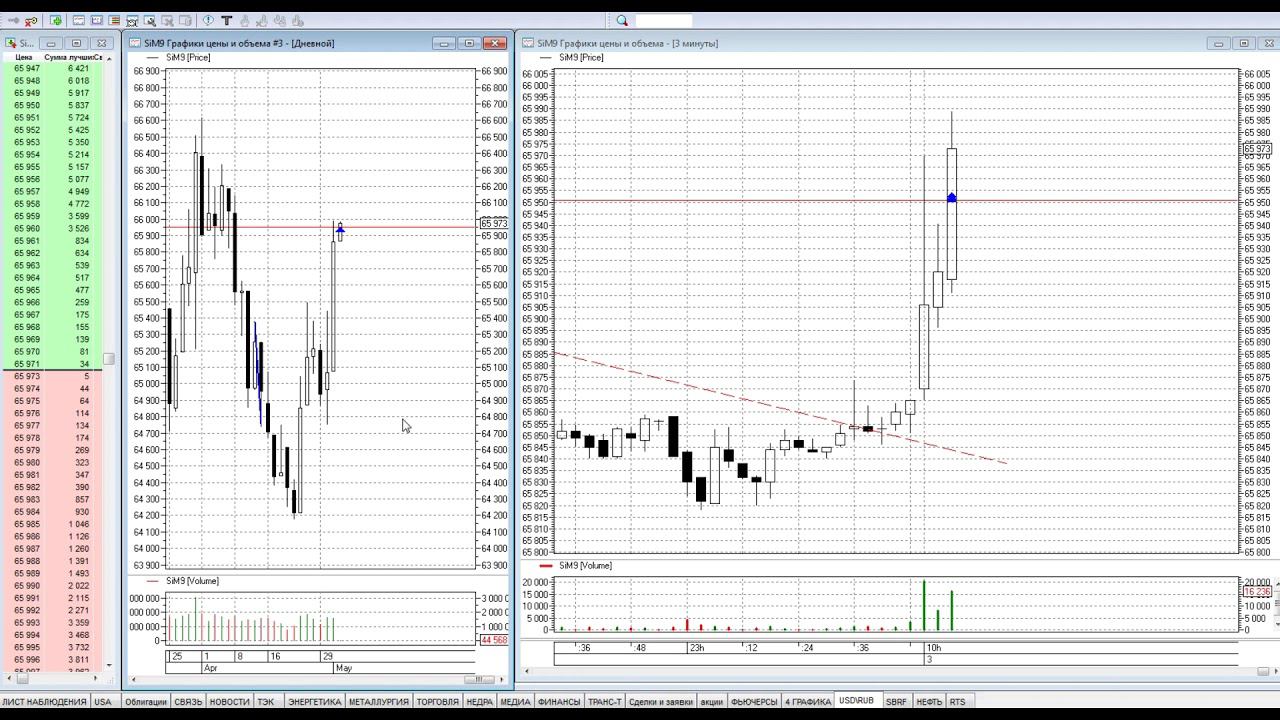Image resolution: width=1280 pixels, height=720 pixels.
Task: Open the МЕДИА tab
Action: click(x=515, y=702)
